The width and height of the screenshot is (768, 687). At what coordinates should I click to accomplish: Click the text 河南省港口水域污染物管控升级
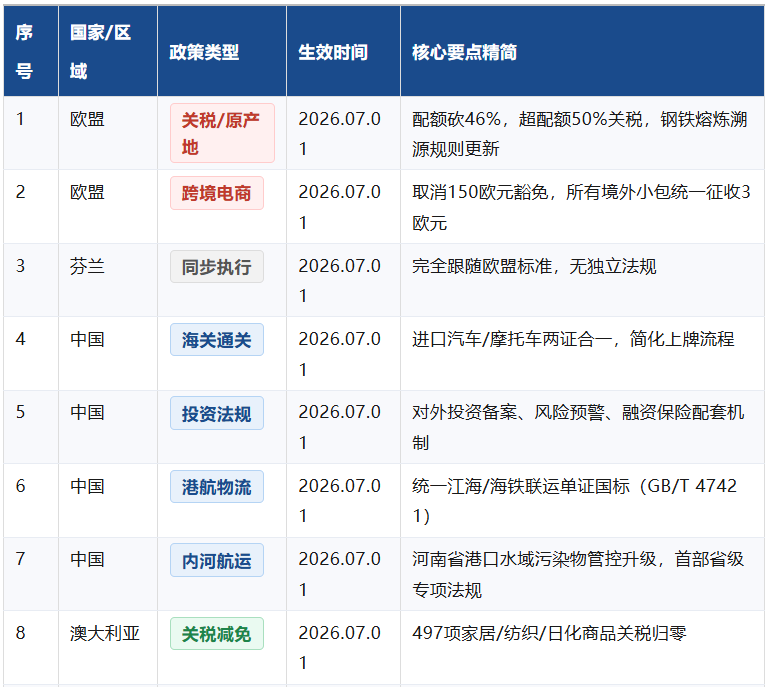coord(534,559)
